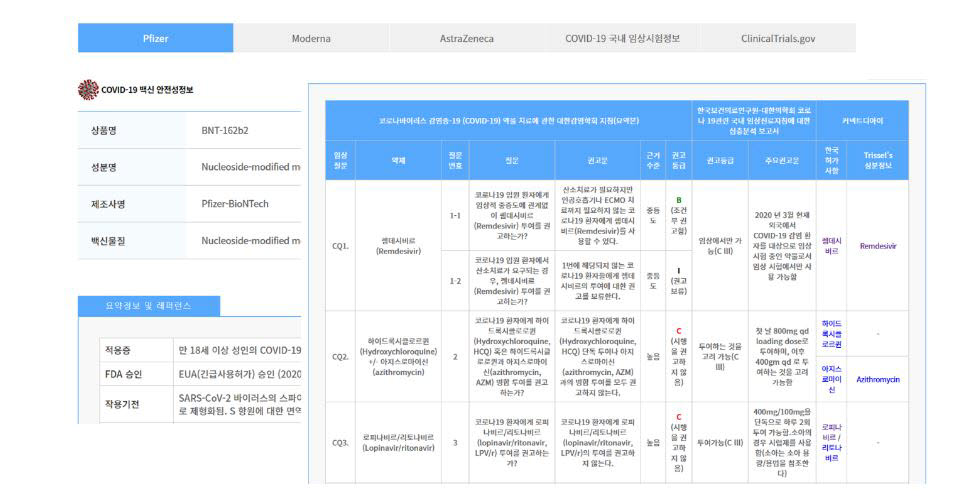
Task: Open the COVID-19 국내 임상시험정보 tab
Action: point(622,38)
